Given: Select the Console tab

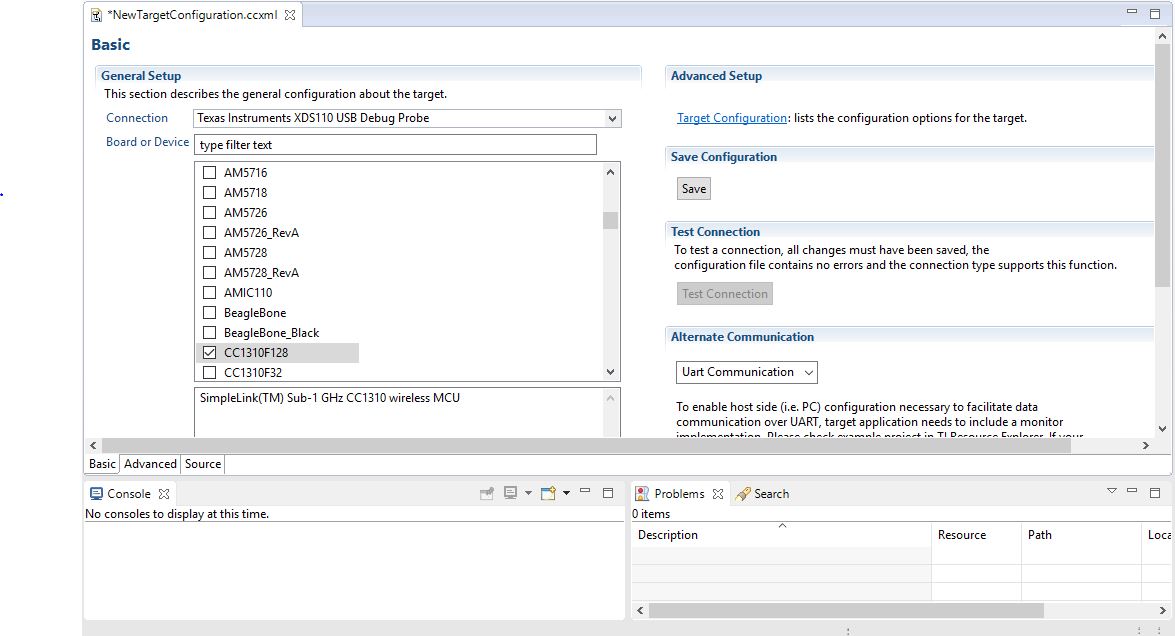Looking at the screenshot, I should [x=130, y=494].
